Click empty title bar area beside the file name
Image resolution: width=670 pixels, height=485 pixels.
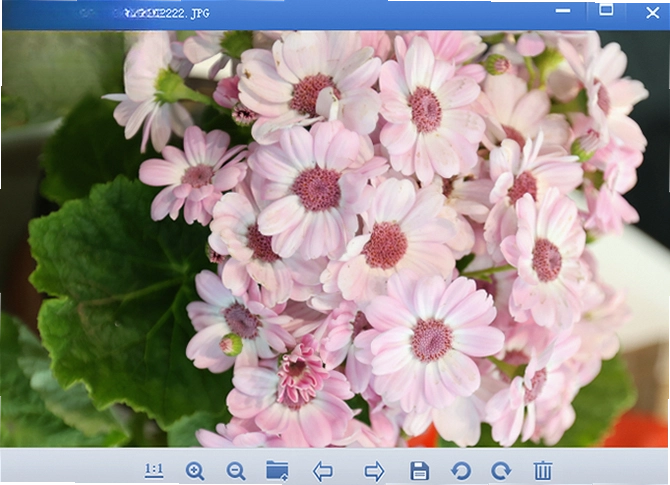click(363, 15)
